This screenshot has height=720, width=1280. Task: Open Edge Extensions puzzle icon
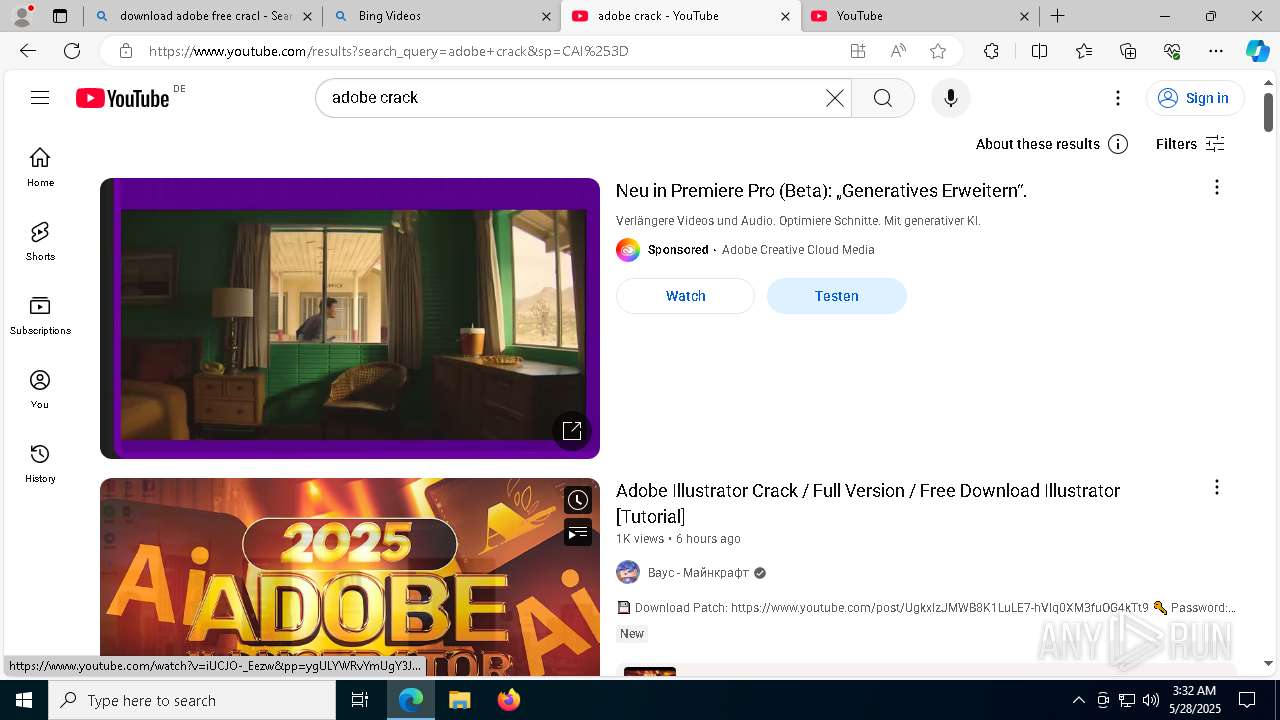point(991,51)
